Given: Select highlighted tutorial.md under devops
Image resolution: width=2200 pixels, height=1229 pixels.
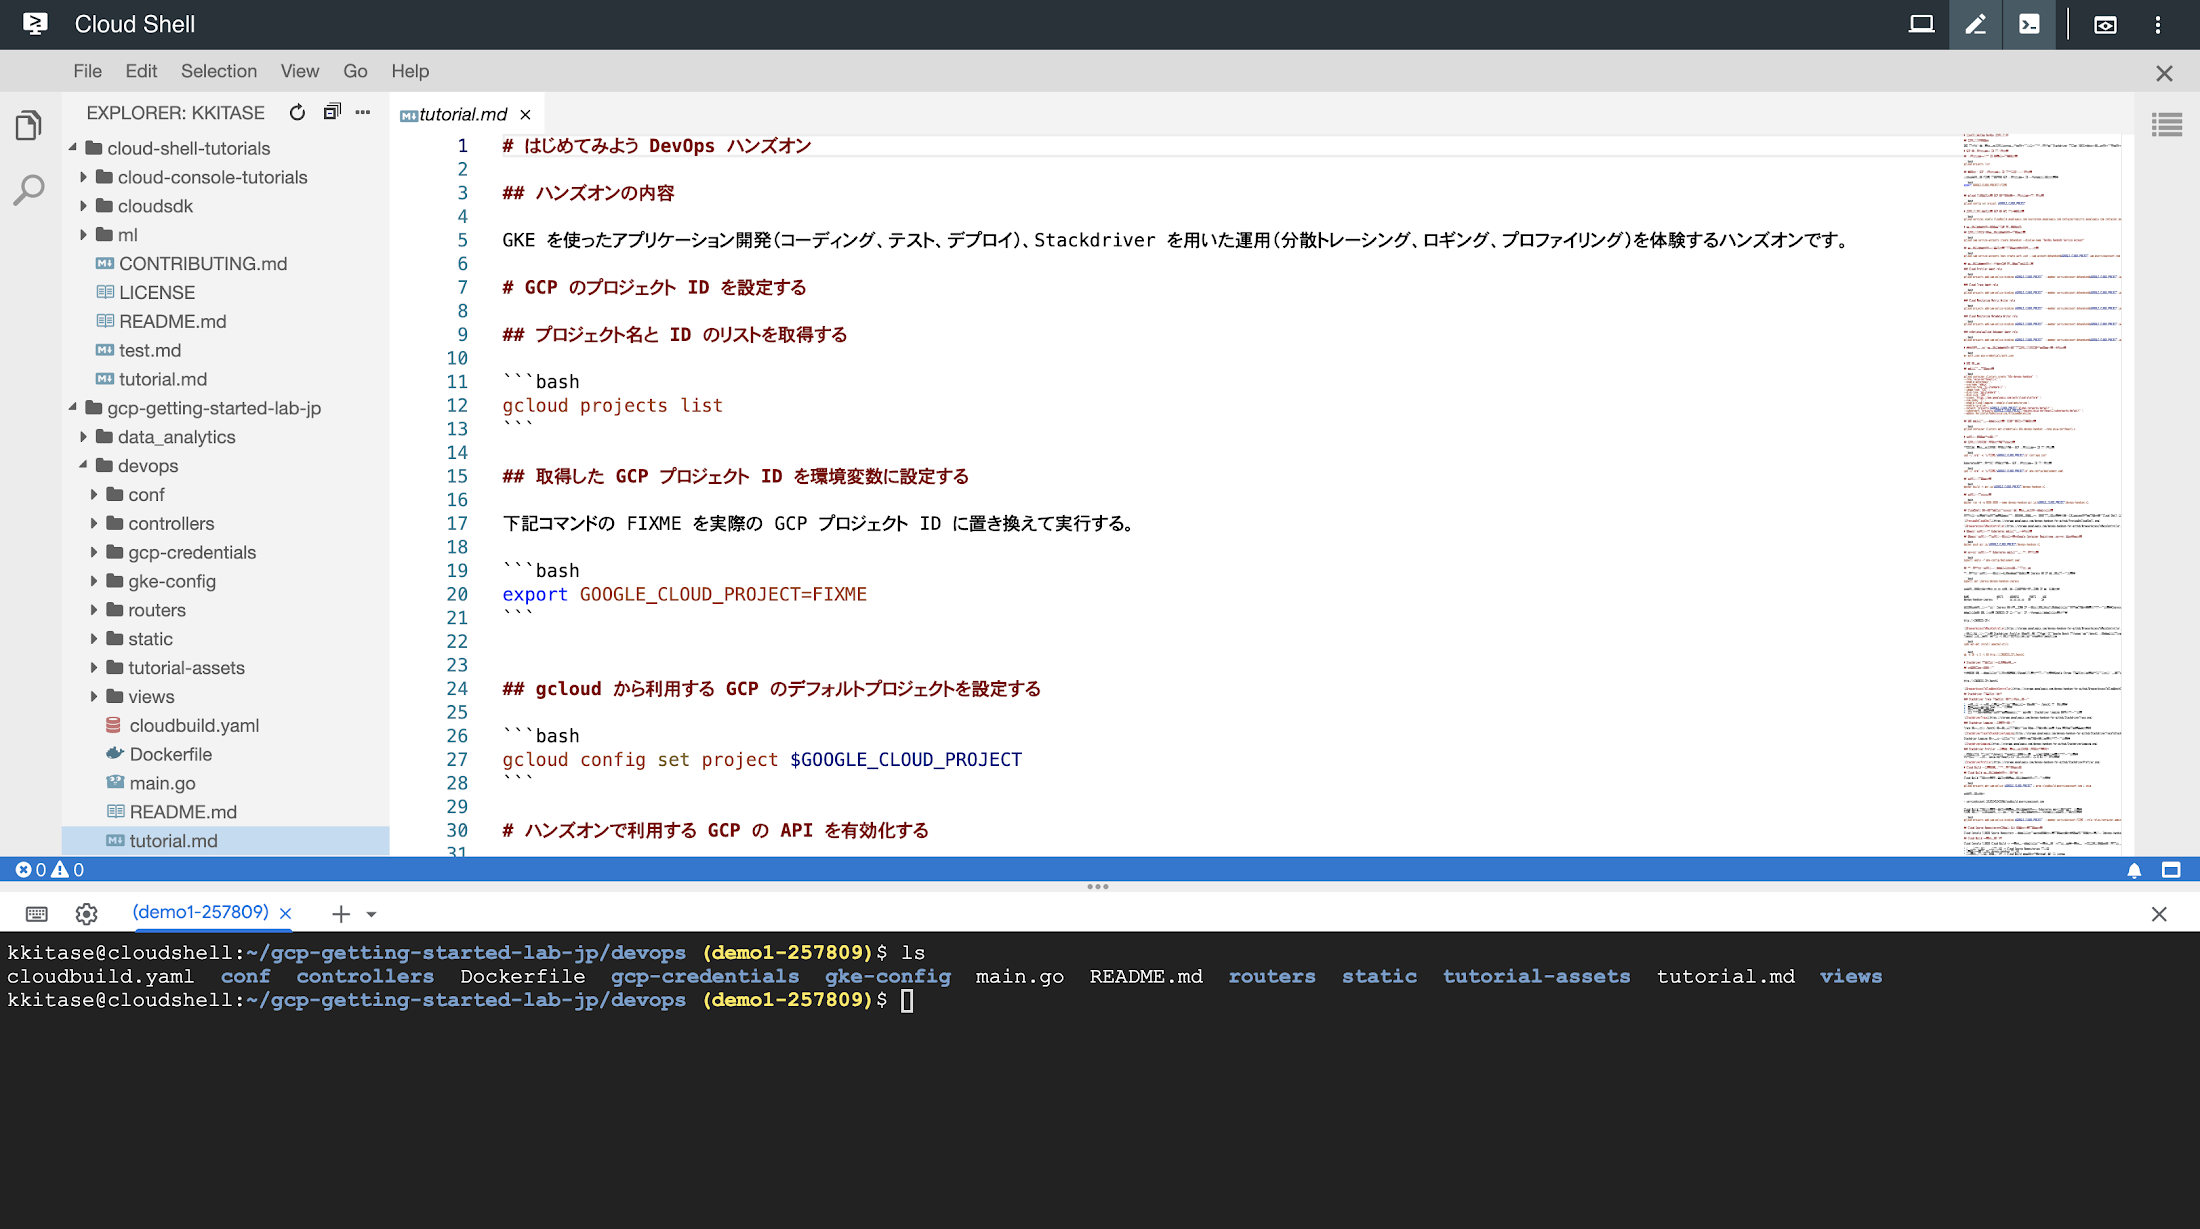Looking at the screenshot, I should [226, 841].
